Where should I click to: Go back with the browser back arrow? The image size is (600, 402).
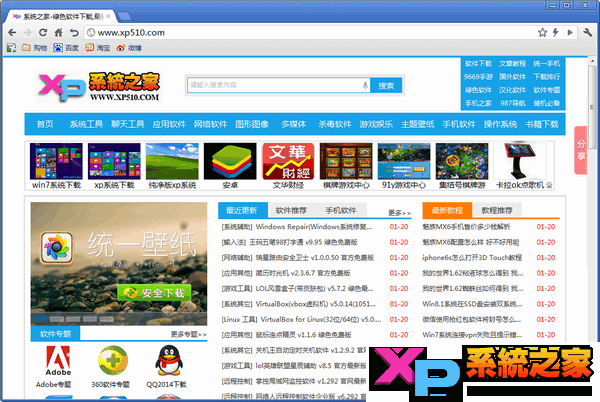(x=12, y=33)
